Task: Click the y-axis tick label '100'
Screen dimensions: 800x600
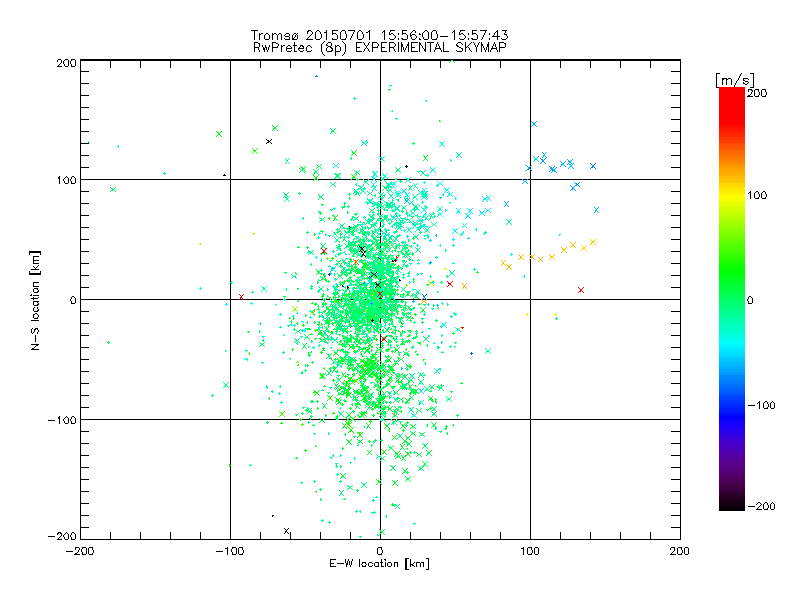Action: coord(66,180)
